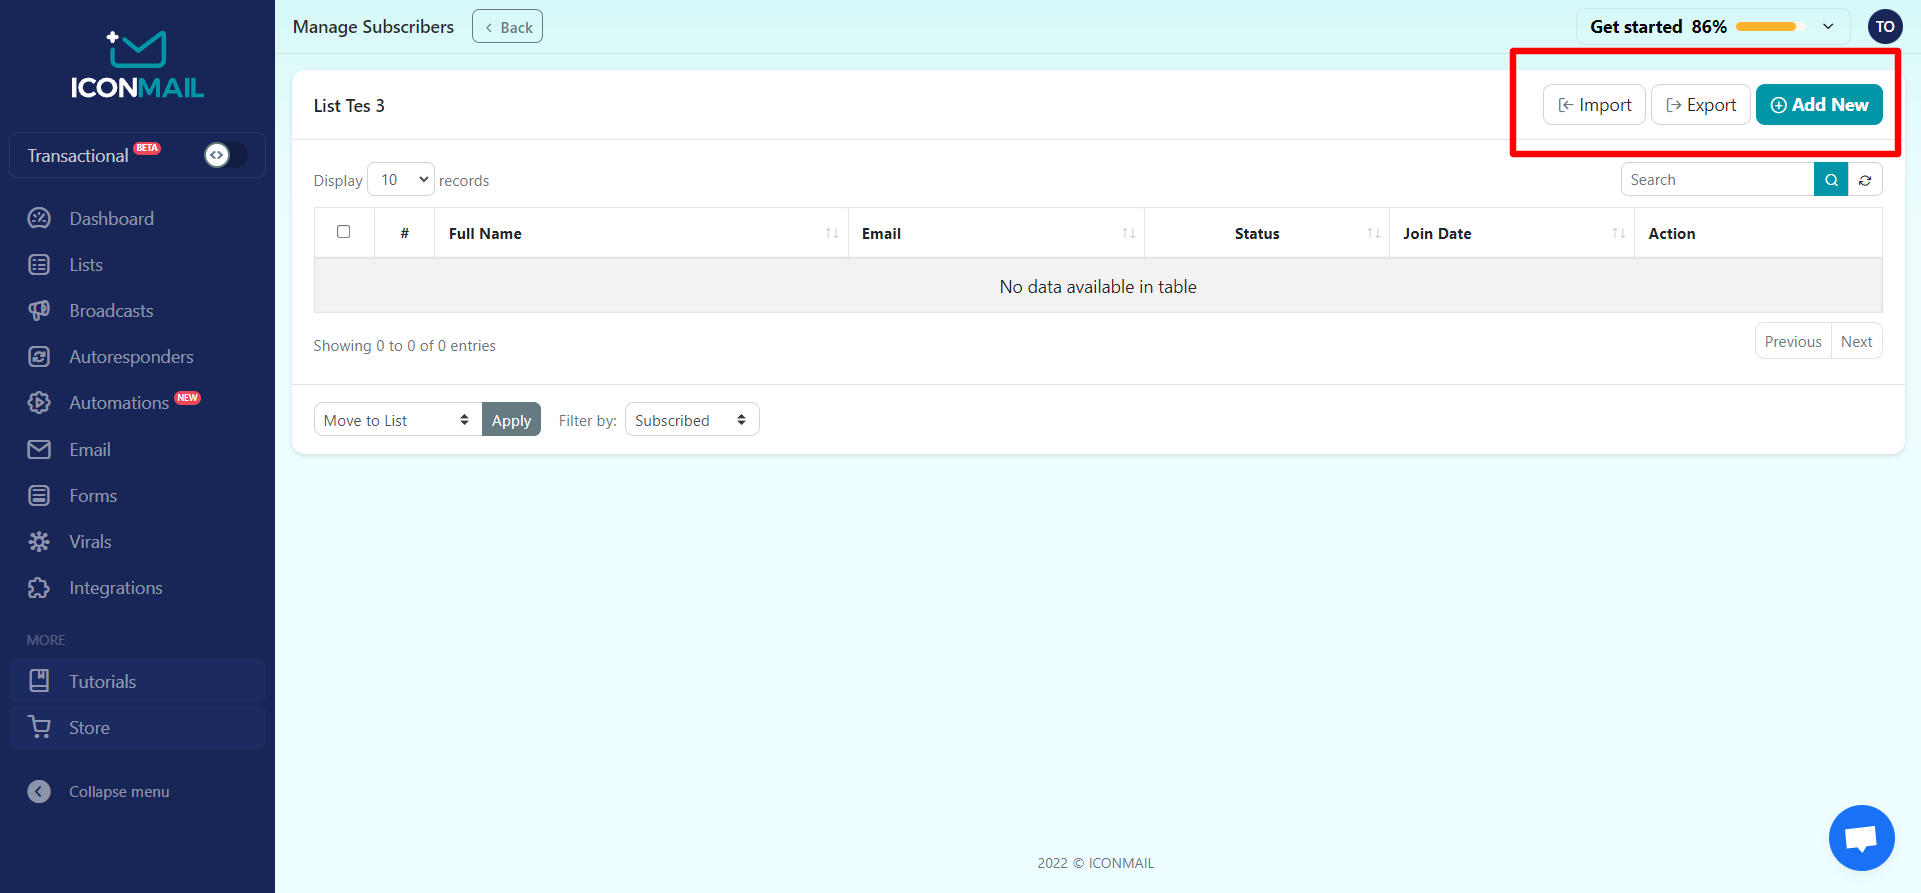Click the Import button
The width and height of the screenshot is (1921, 893).
pos(1594,105)
